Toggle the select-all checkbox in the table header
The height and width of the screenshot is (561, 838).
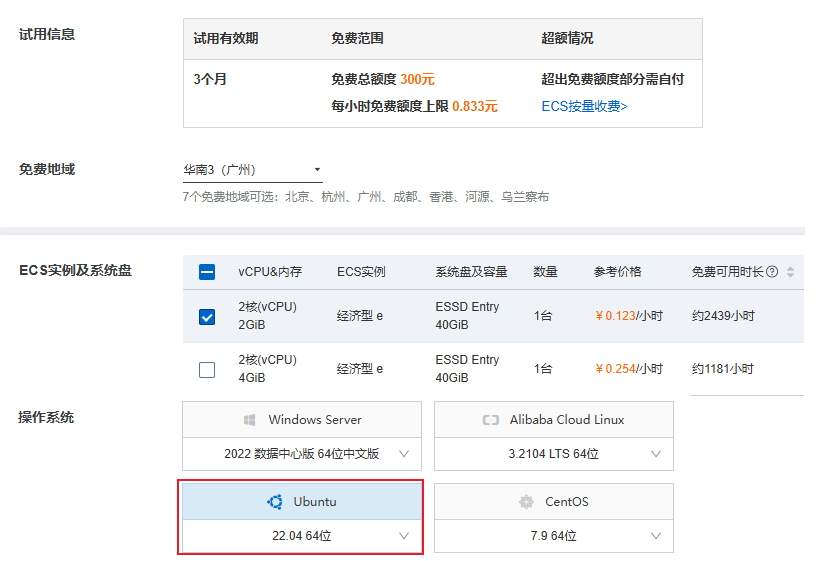point(207,272)
